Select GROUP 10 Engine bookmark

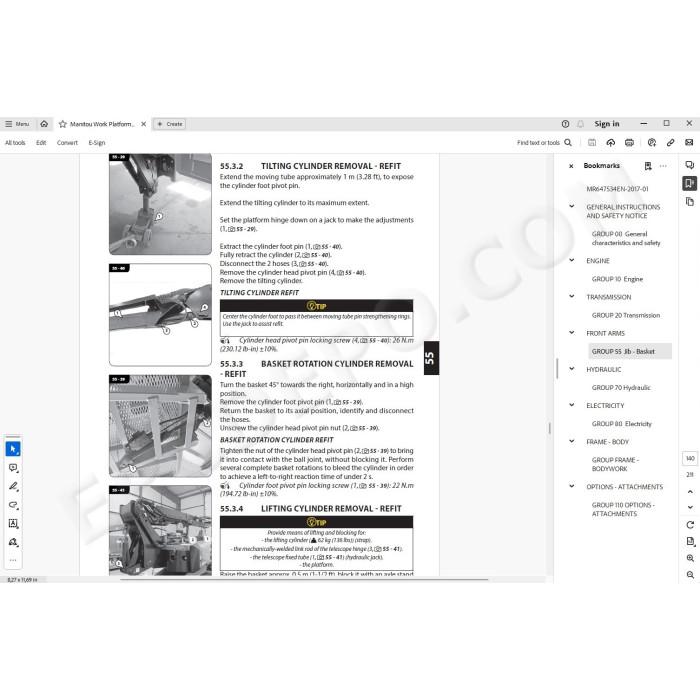coord(617,279)
